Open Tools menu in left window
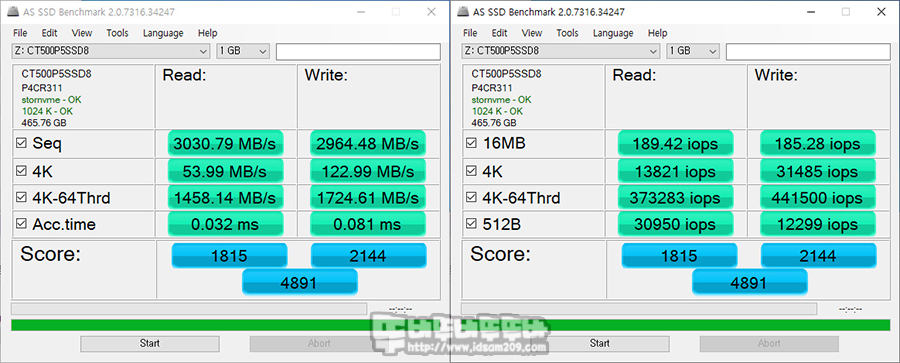900x363 pixels. (x=117, y=33)
